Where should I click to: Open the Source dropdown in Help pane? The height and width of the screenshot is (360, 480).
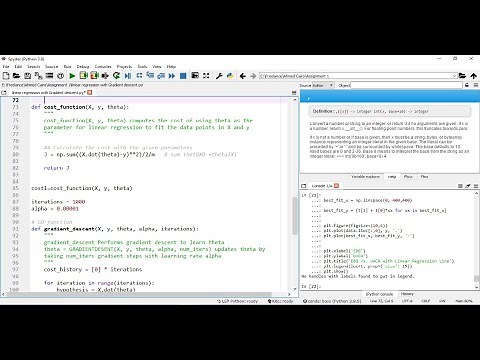click(x=323, y=85)
